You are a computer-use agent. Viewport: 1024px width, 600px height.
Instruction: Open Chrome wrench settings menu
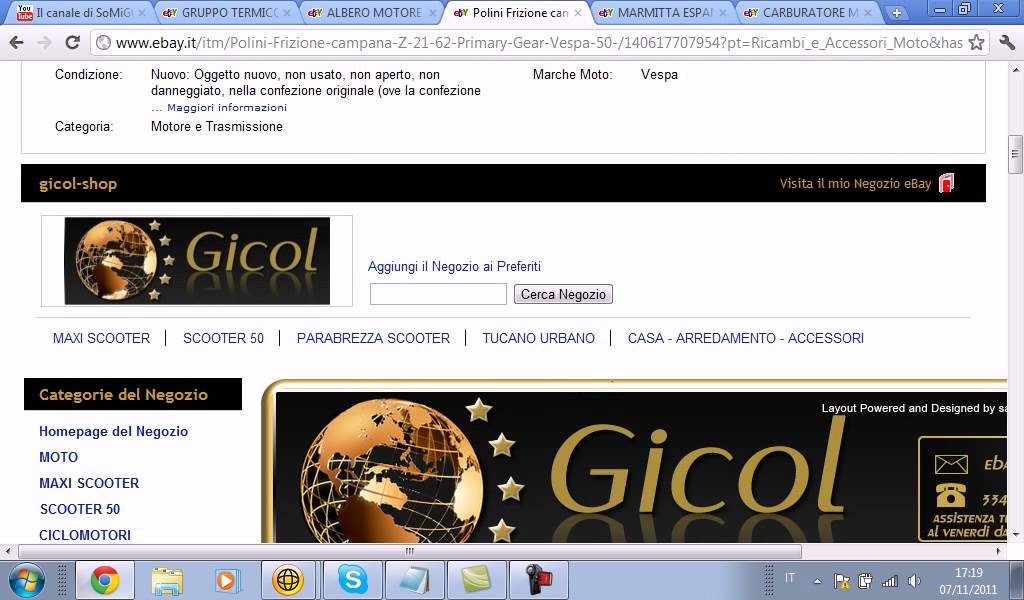[x=1006, y=43]
